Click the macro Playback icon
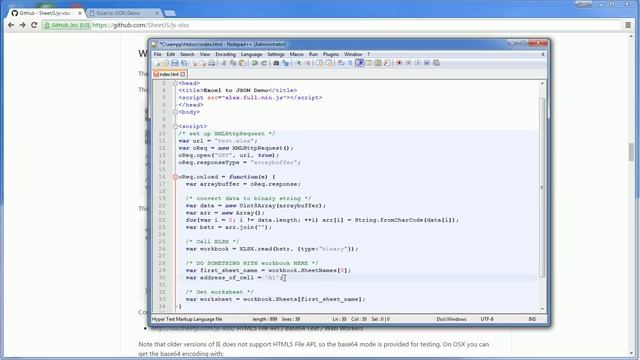Screen dimensions: 640x360 point(418,63)
